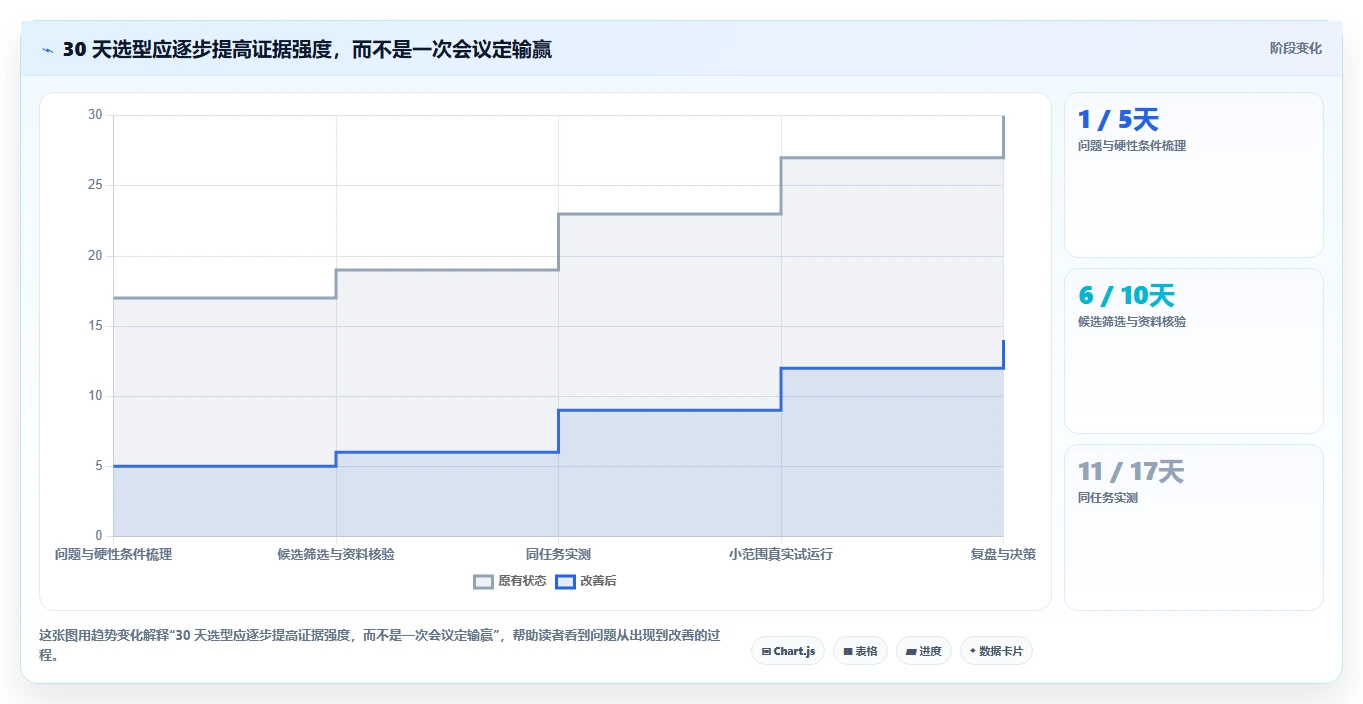Open the 6 / 10天 stage card
The width and height of the screenshot is (1363, 704).
pyautogui.click(x=1194, y=351)
